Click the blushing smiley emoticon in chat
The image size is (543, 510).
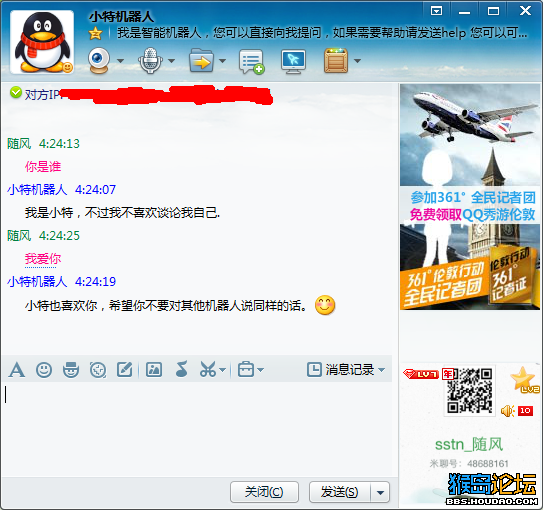pyautogui.click(x=325, y=305)
